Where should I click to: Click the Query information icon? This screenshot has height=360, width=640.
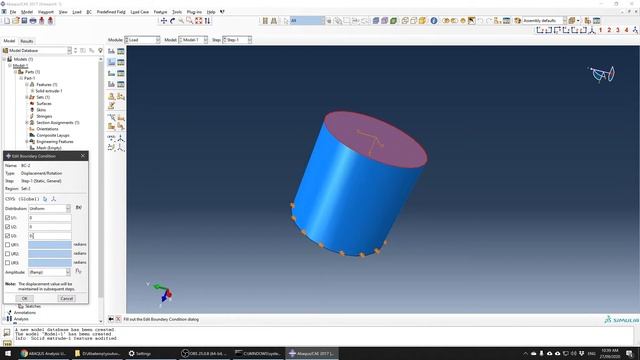pyautogui.click(x=433, y=20)
